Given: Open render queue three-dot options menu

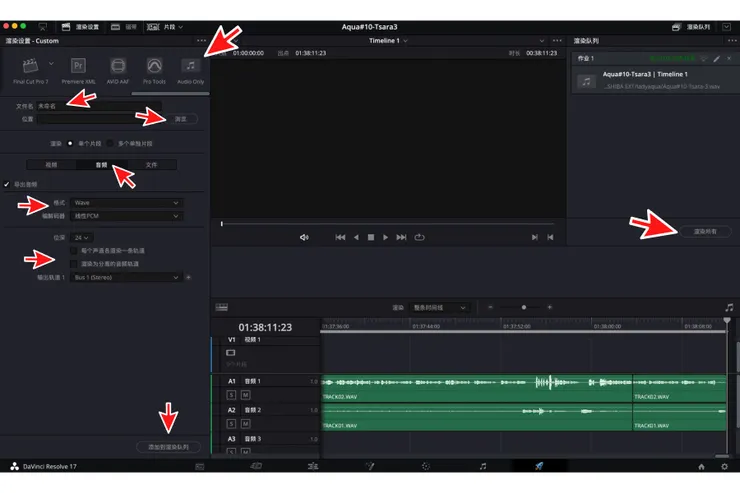Looking at the screenshot, I should [x=732, y=41].
